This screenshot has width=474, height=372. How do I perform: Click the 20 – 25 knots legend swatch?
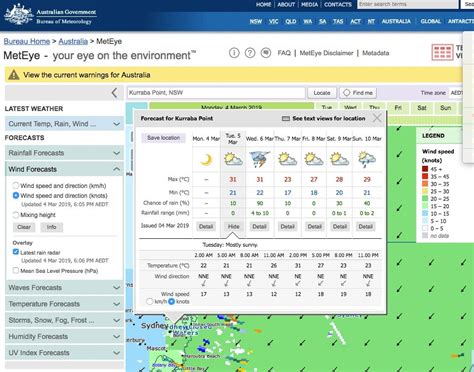pos(425,198)
